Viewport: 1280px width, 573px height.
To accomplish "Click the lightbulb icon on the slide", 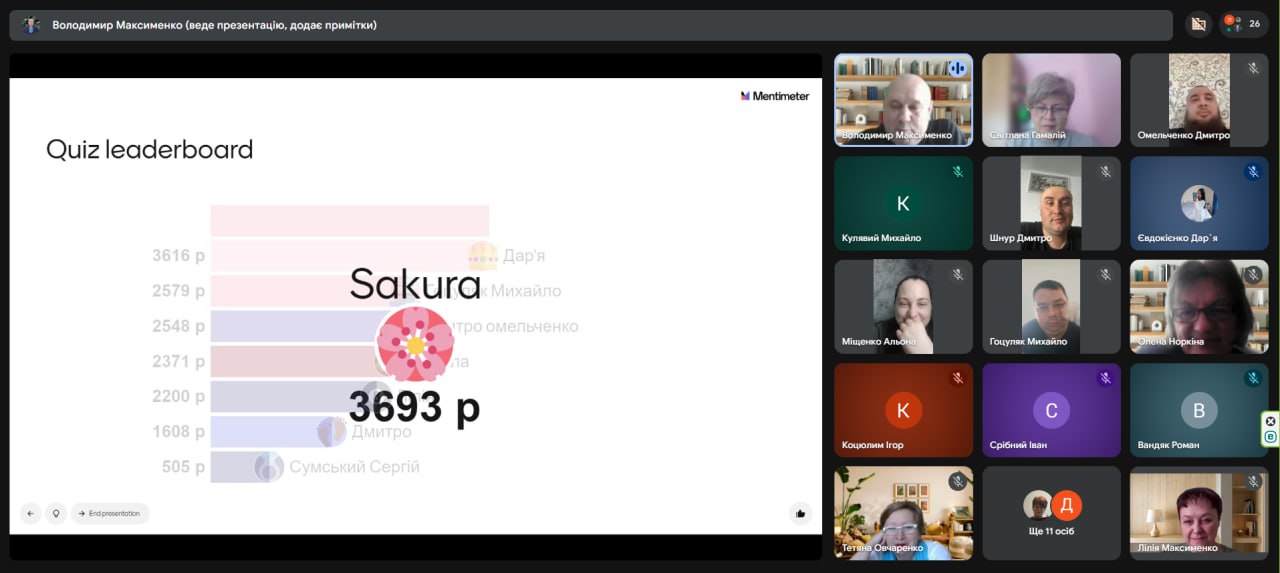I will click(56, 514).
